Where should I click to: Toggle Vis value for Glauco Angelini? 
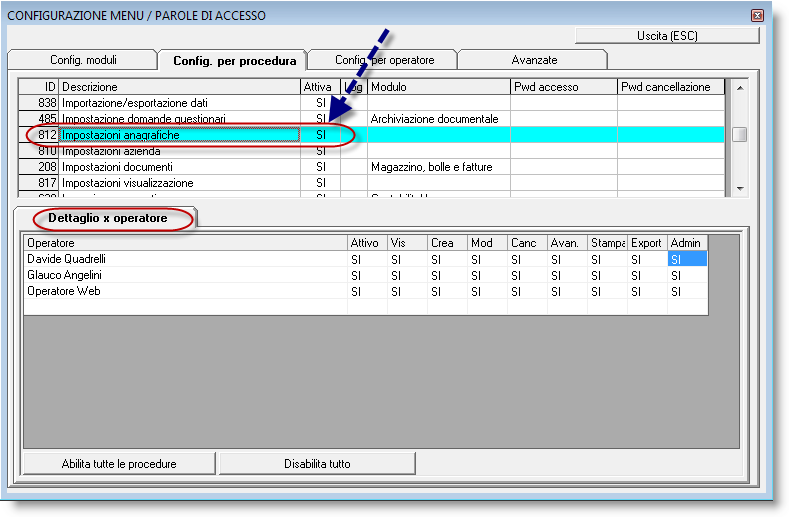(x=408, y=275)
